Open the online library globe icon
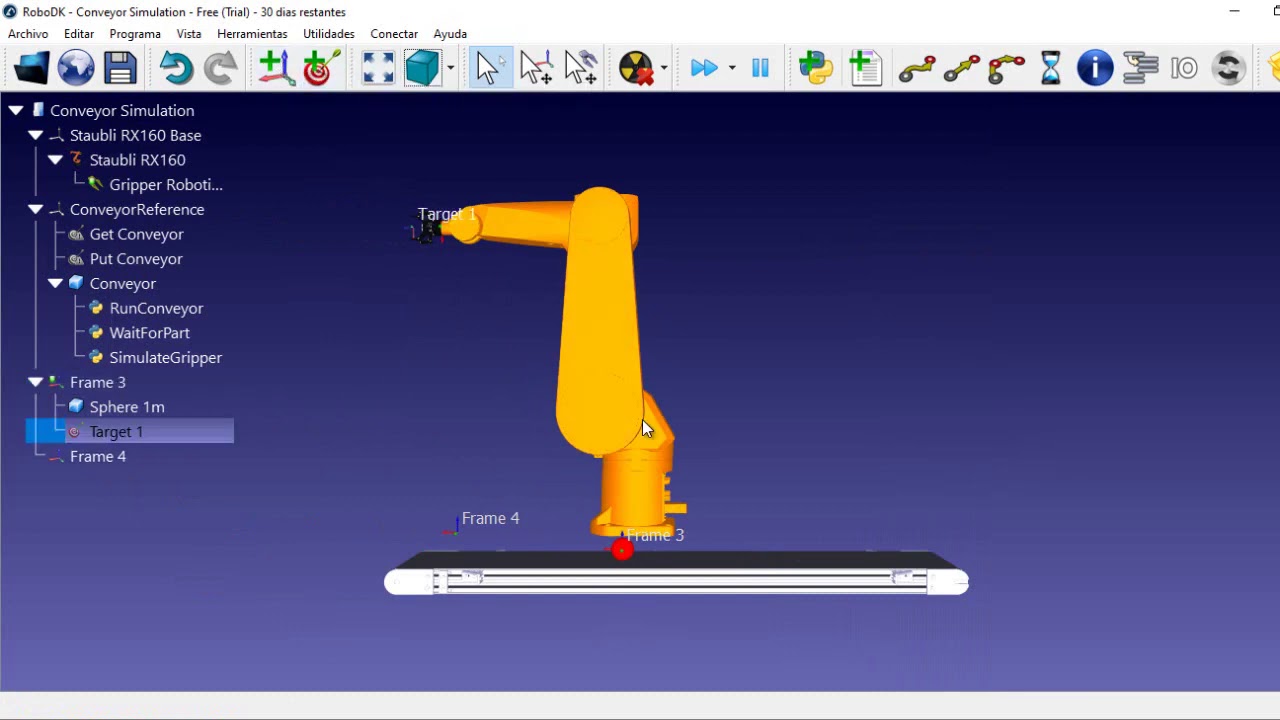Viewport: 1280px width, 720px height. pyautogui.click(x=76, y=68)
